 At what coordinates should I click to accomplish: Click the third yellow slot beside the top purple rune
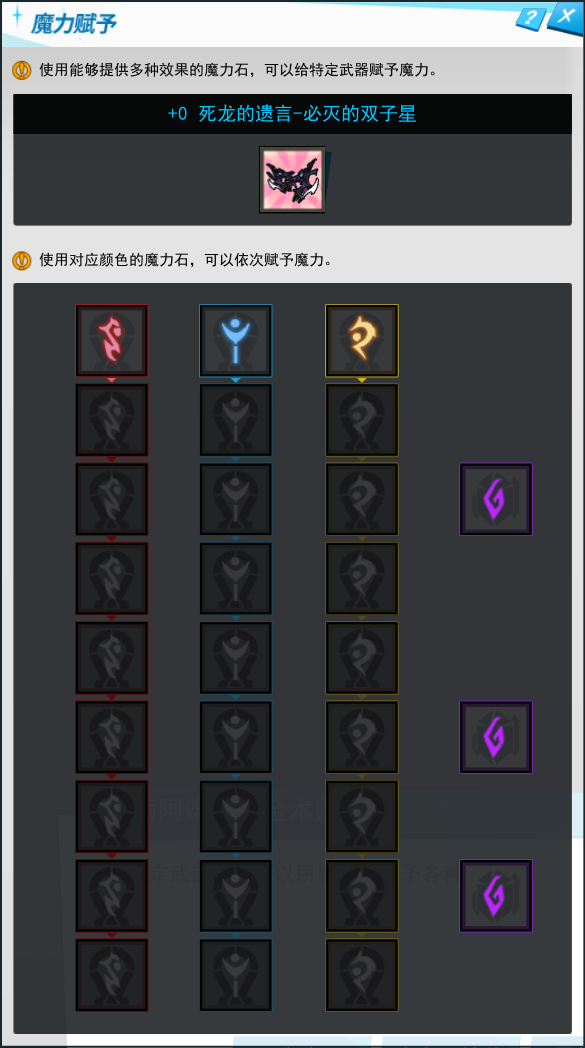pos(362,499)
